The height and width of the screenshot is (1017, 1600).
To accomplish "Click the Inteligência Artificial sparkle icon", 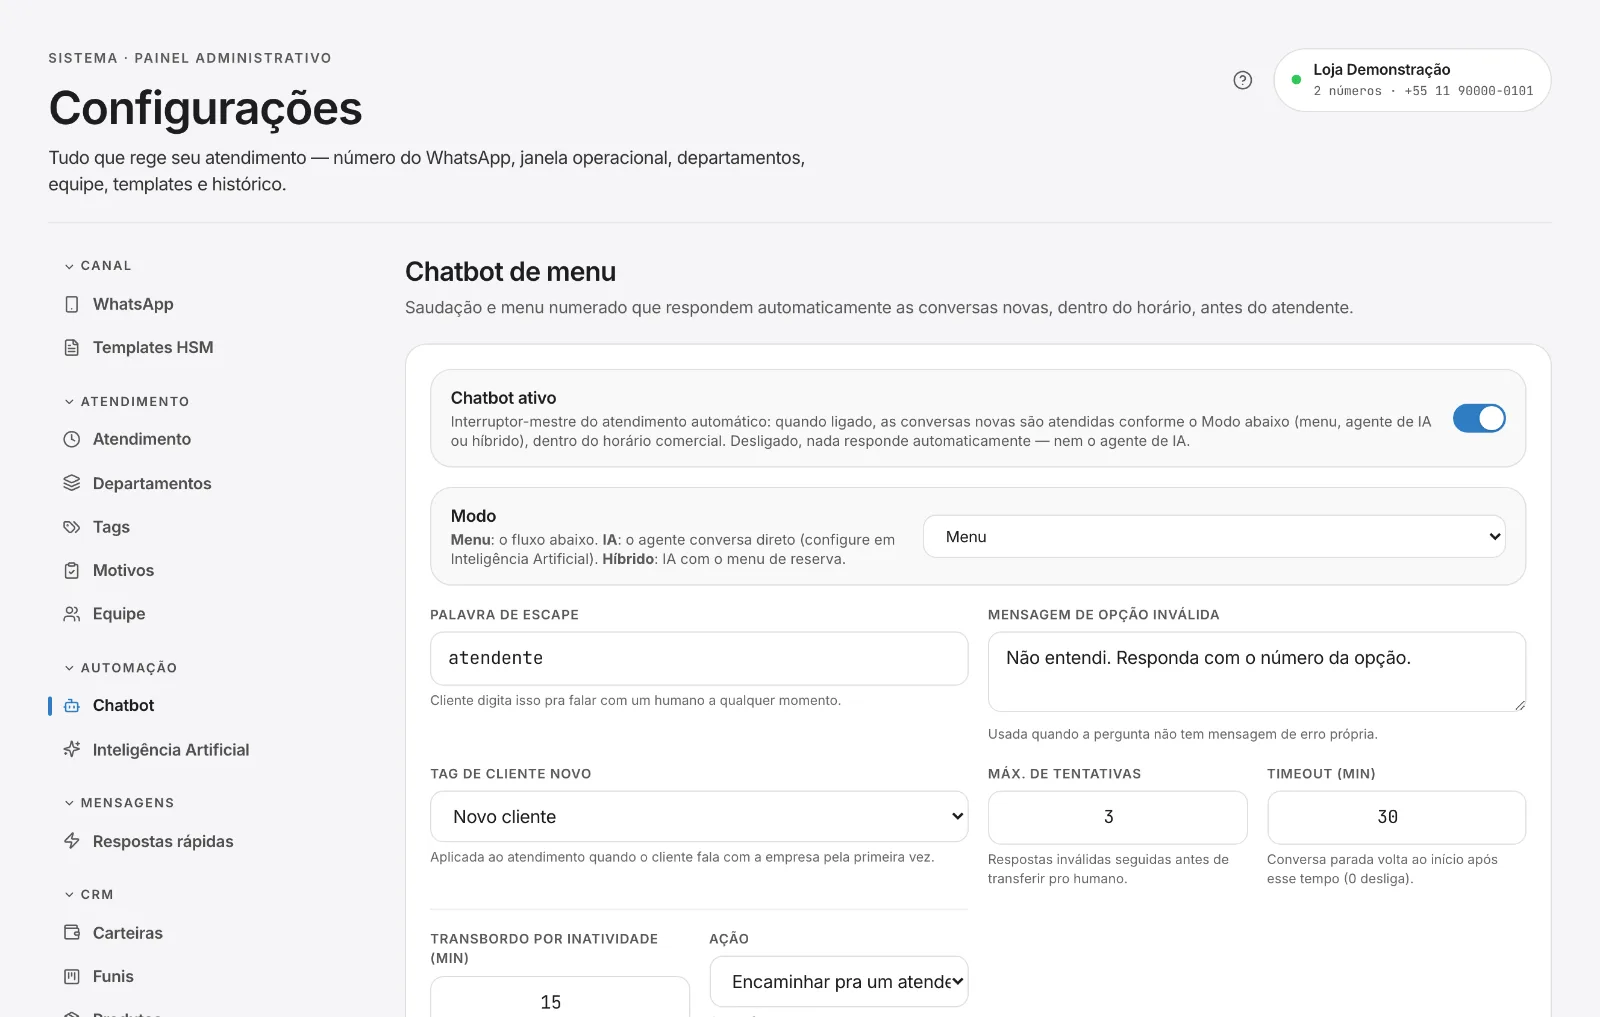I will (72, 749).
